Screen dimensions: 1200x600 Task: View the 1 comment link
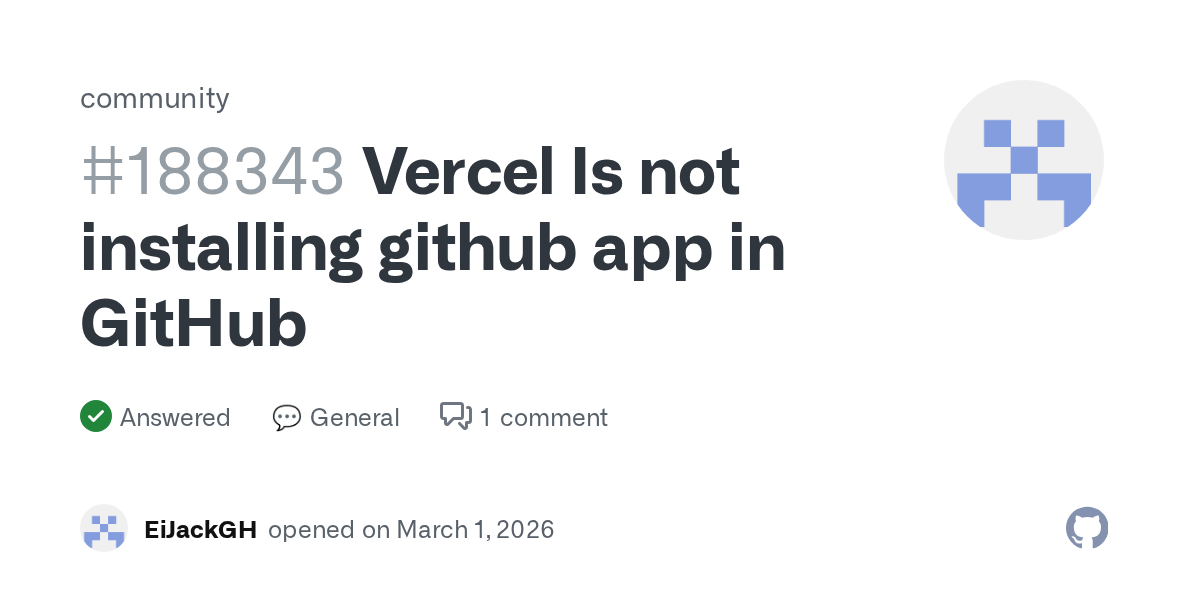pos(543,417)
